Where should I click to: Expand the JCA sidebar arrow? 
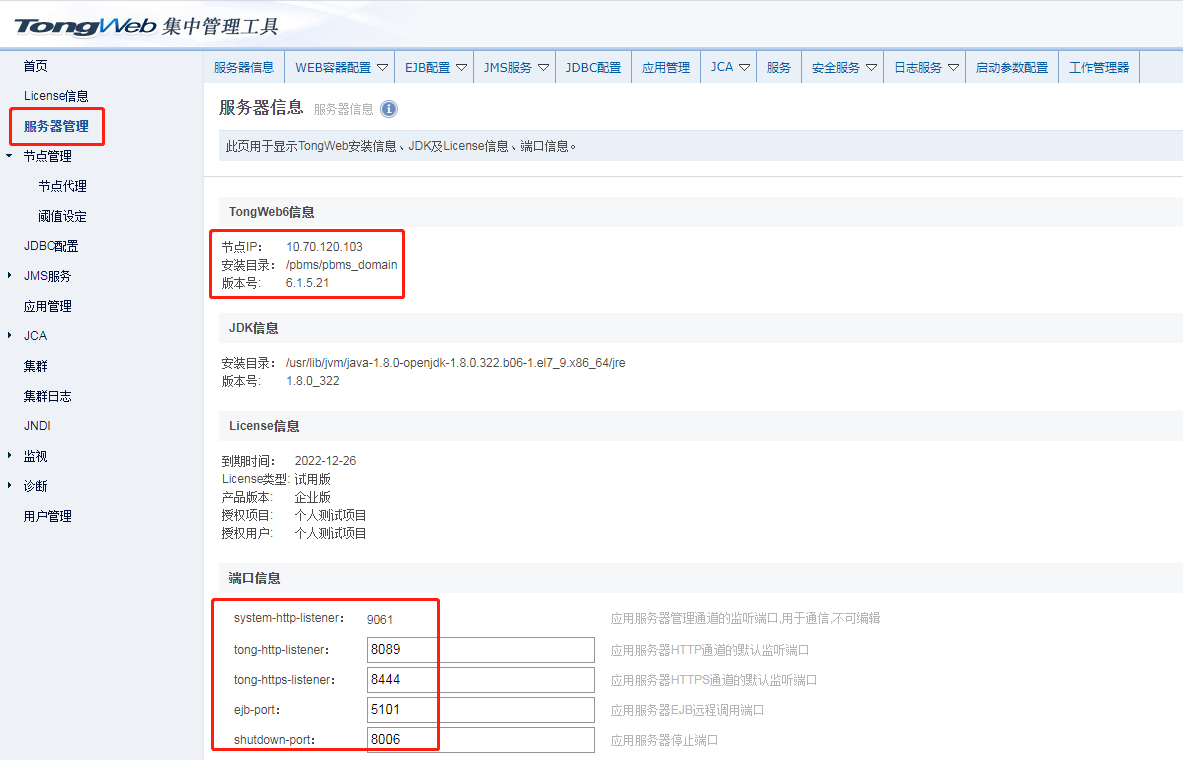9,335
